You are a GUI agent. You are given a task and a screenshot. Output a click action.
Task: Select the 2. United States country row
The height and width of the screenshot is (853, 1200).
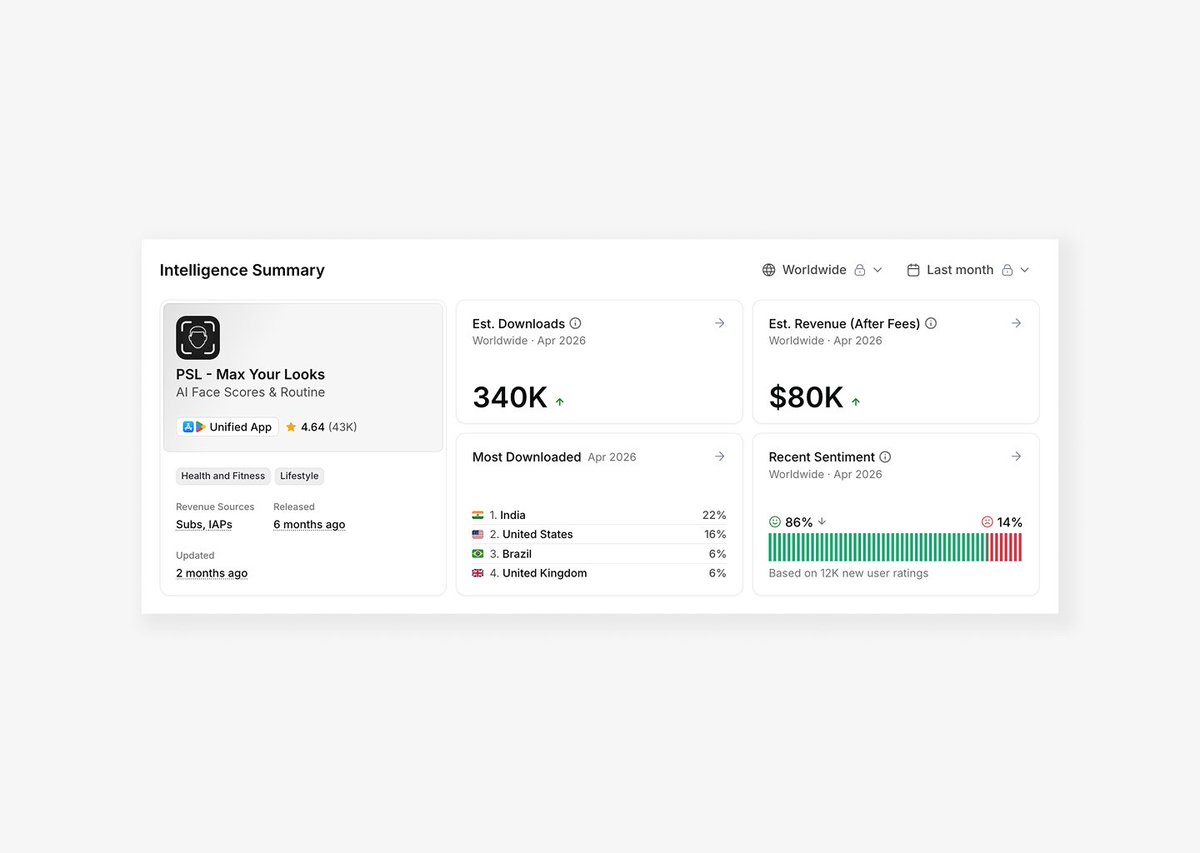click(x=599, y=534)
